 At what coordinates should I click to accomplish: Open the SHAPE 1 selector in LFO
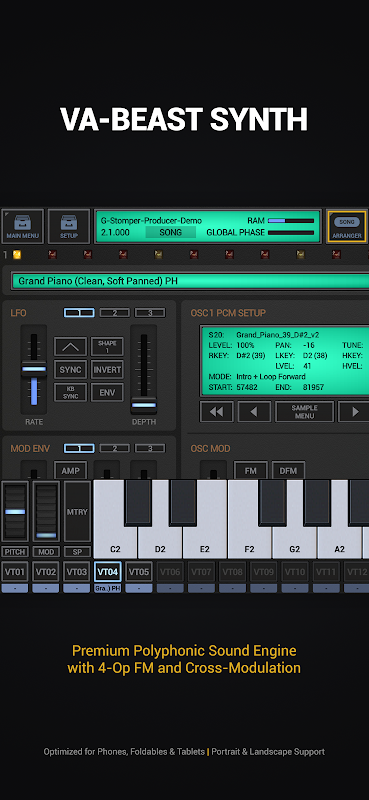pos(107,347)
